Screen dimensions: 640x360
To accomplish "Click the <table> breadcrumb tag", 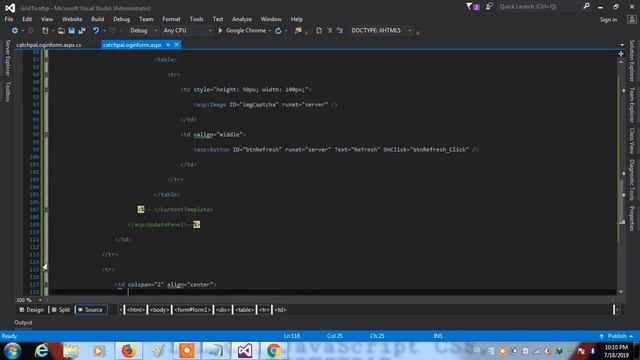I will tap(244, 310).
